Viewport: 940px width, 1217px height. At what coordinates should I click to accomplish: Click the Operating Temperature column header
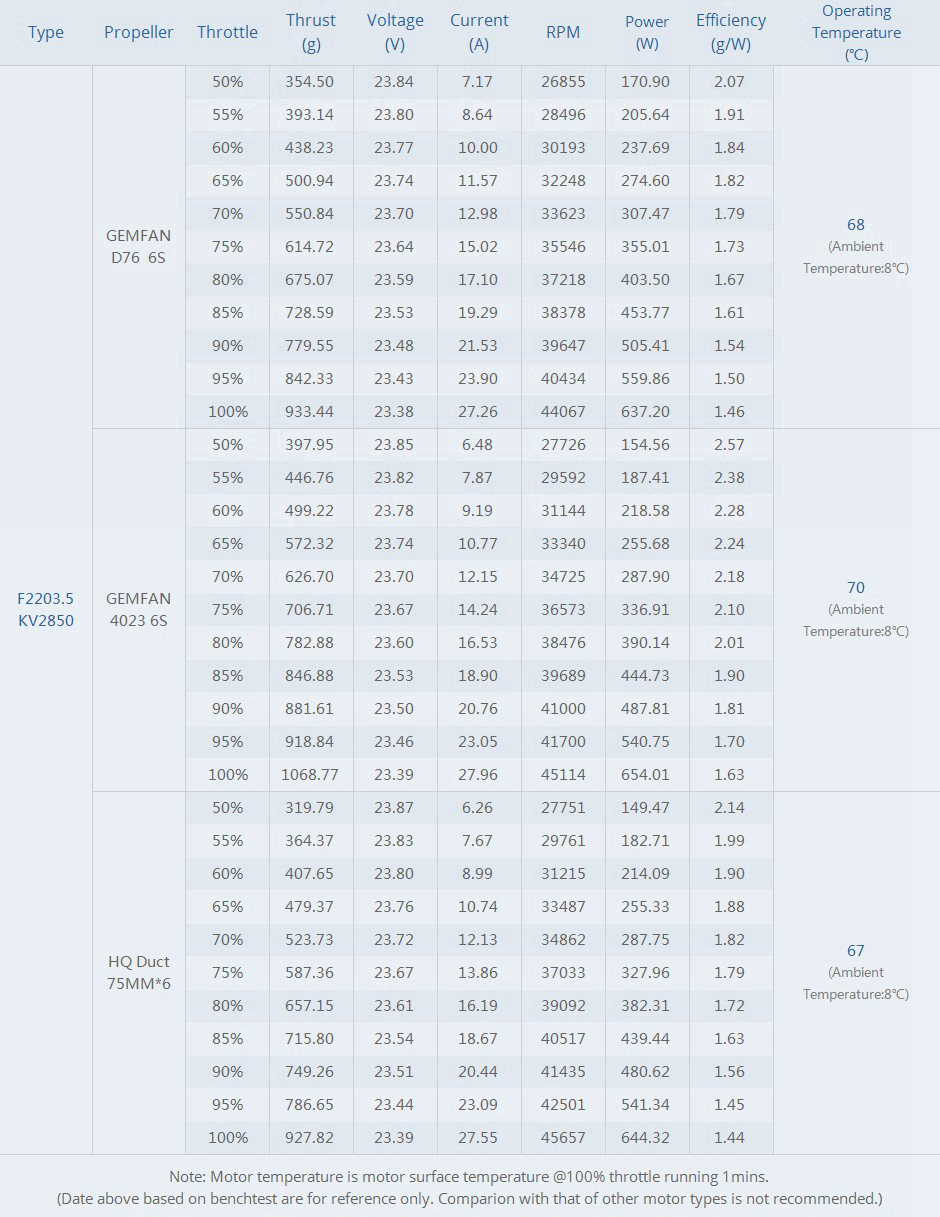856,32
